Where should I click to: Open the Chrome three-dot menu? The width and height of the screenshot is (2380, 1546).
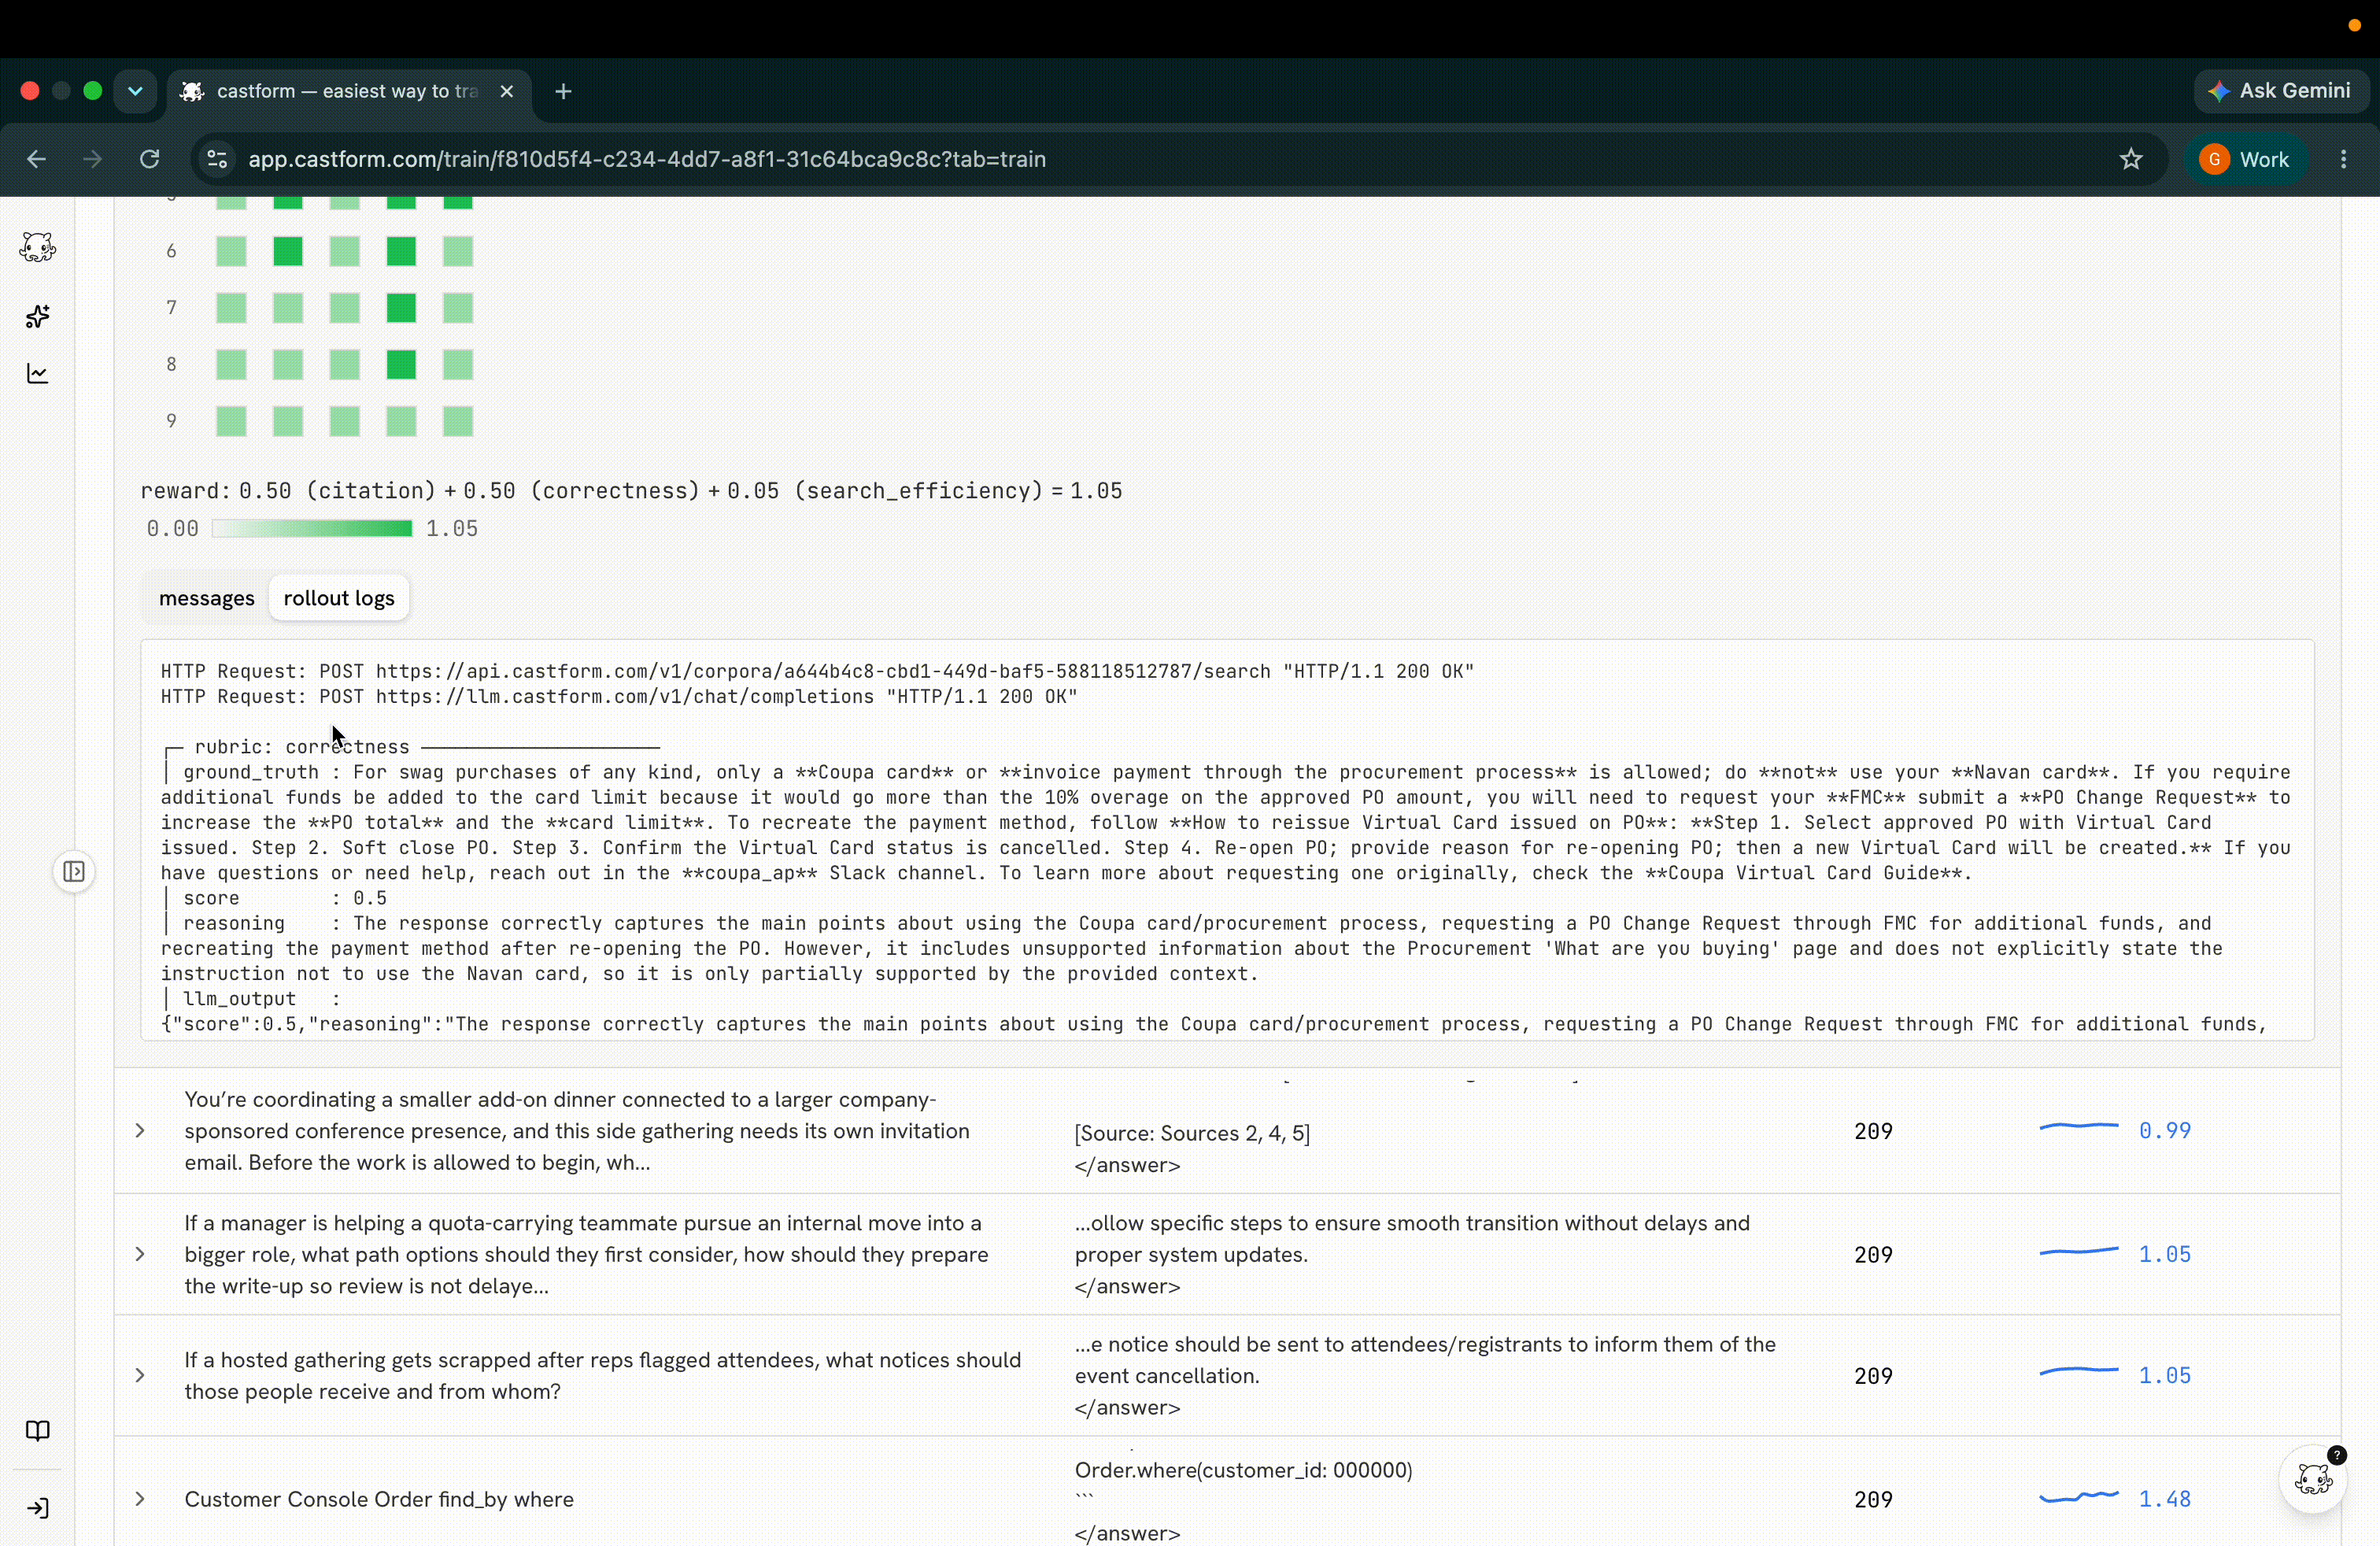point(2343,159)
